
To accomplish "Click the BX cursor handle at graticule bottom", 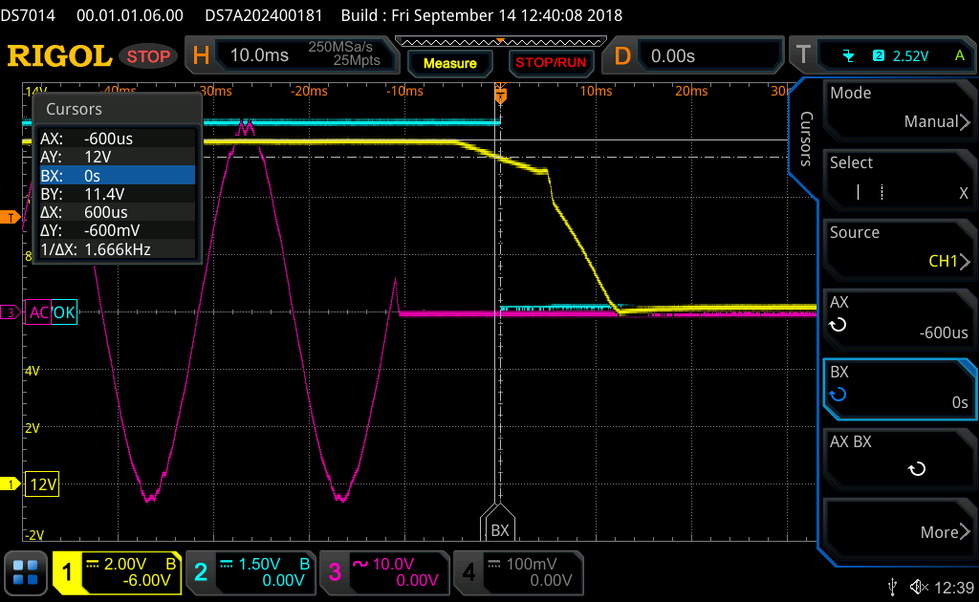I will (x=499, y=523).
